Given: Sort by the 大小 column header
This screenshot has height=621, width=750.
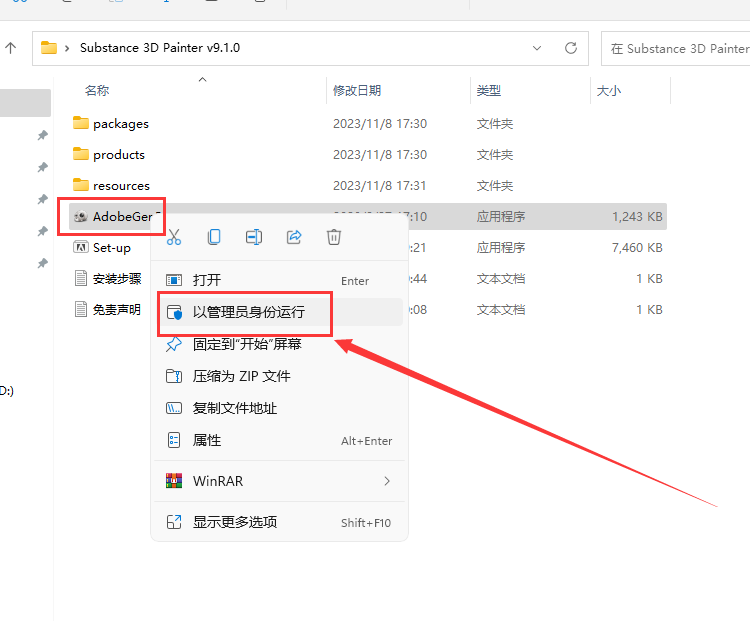Looking at the screenshot, I should point(608,90).
